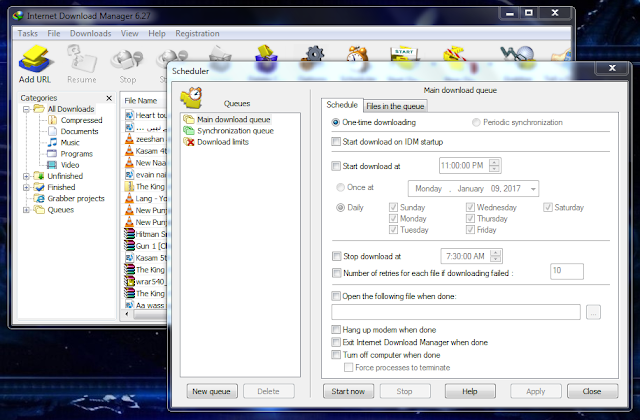Click the Options gear toolbar icon
640x420 pixels.
pos(313,54)
